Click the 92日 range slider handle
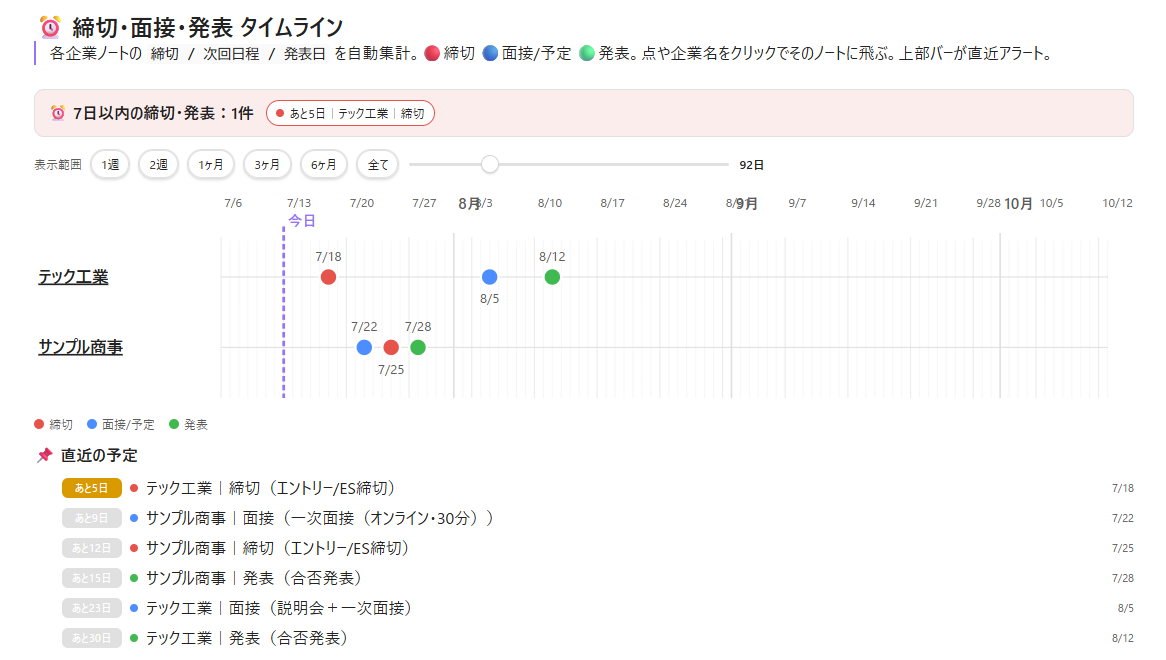This screenshot has width=1166, height=660. pyautogui.click(x=489, y=164)
